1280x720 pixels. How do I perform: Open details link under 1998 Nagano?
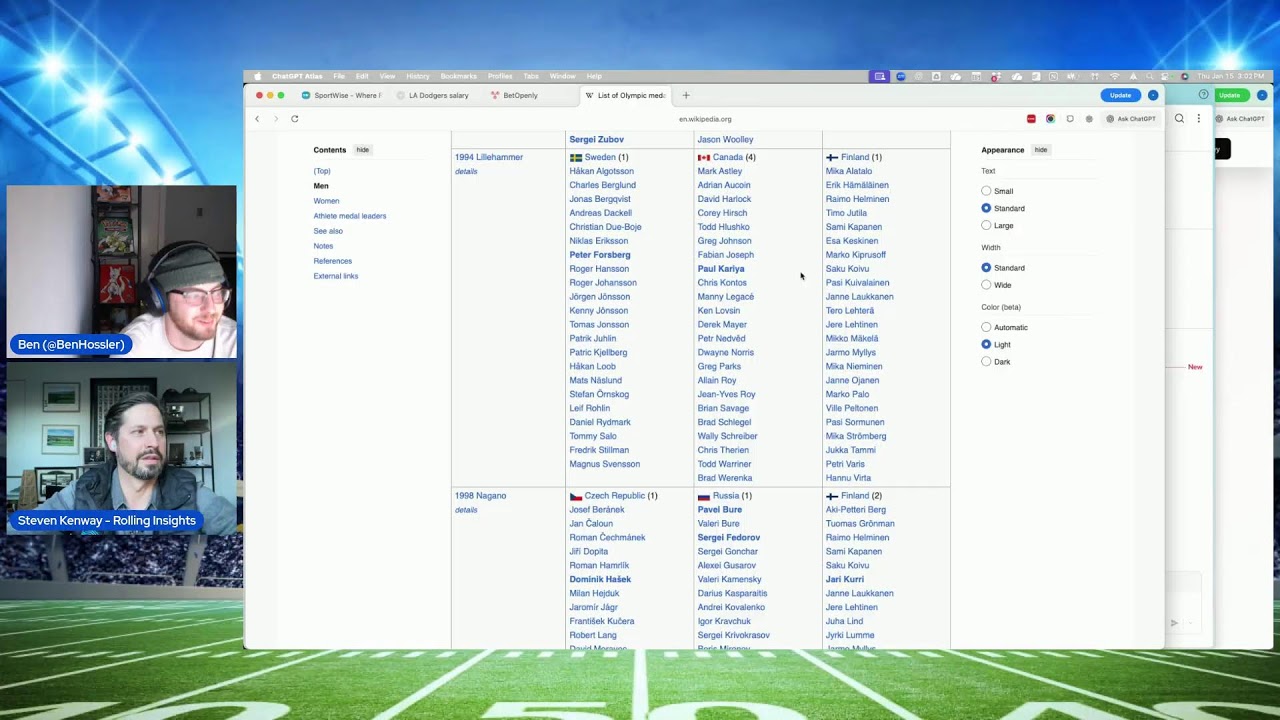(x=466, y=510)
